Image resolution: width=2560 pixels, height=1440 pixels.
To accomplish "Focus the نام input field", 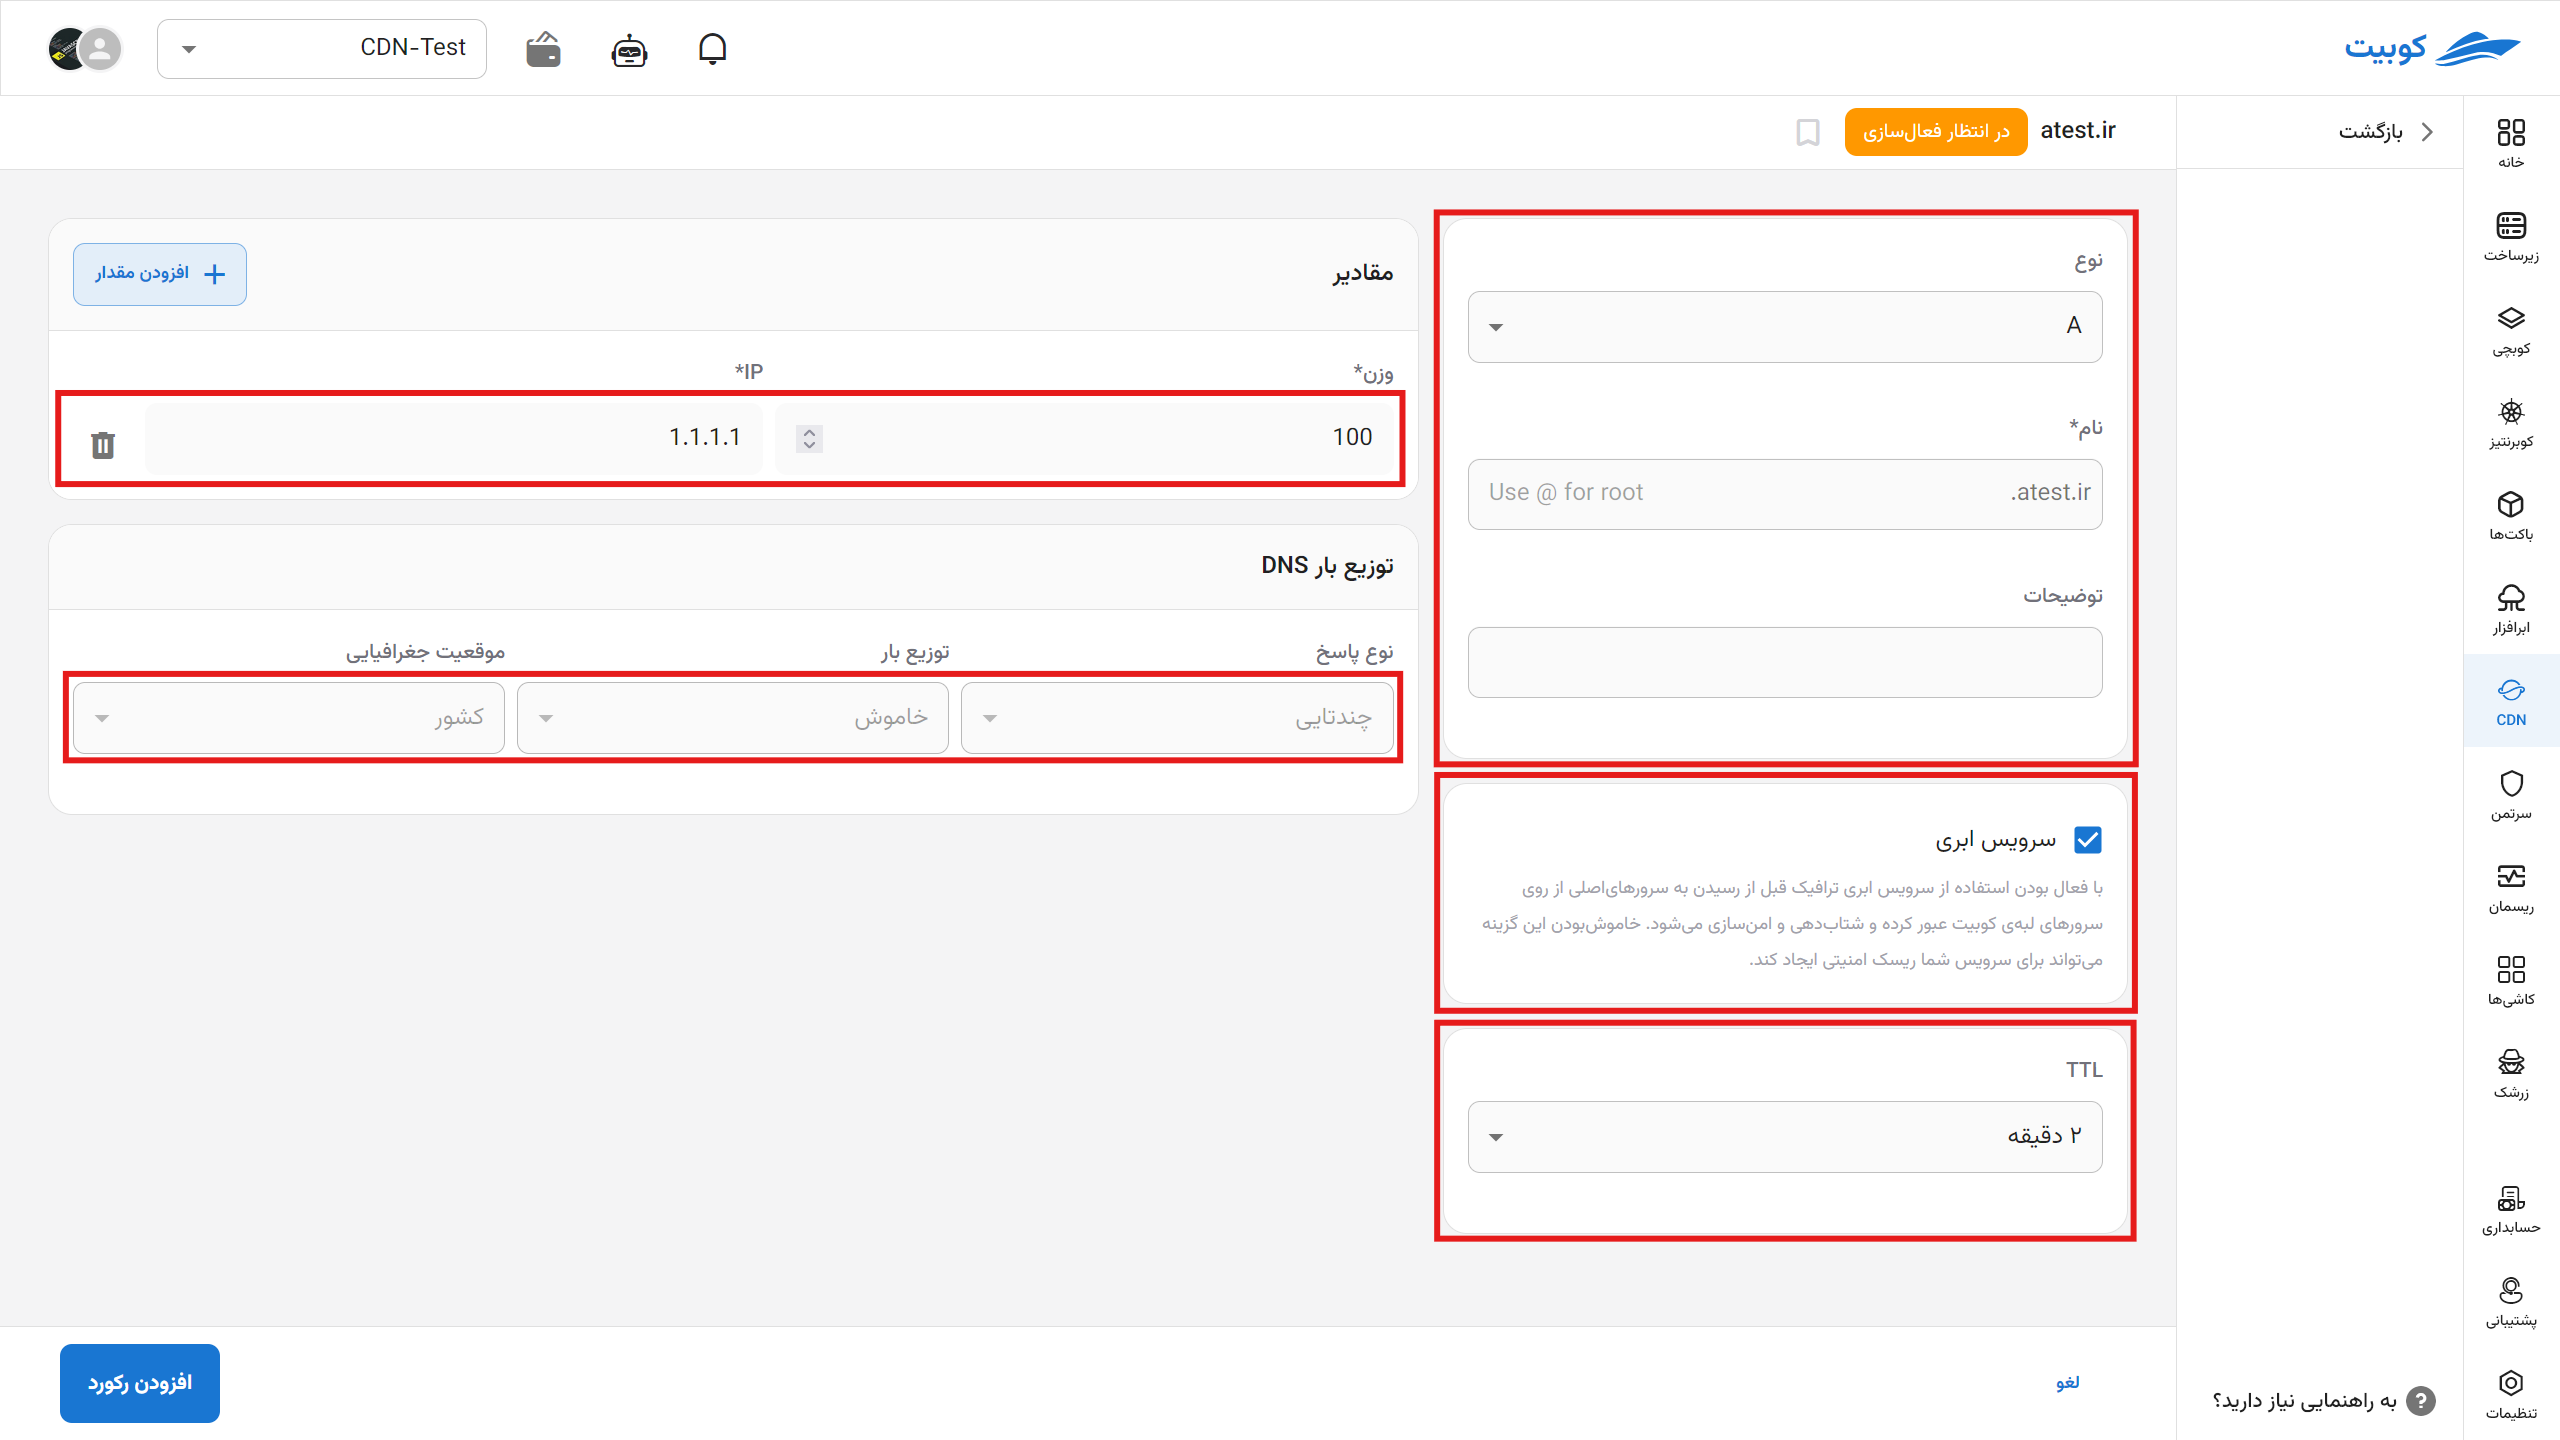I will (x=1785, y=494).
